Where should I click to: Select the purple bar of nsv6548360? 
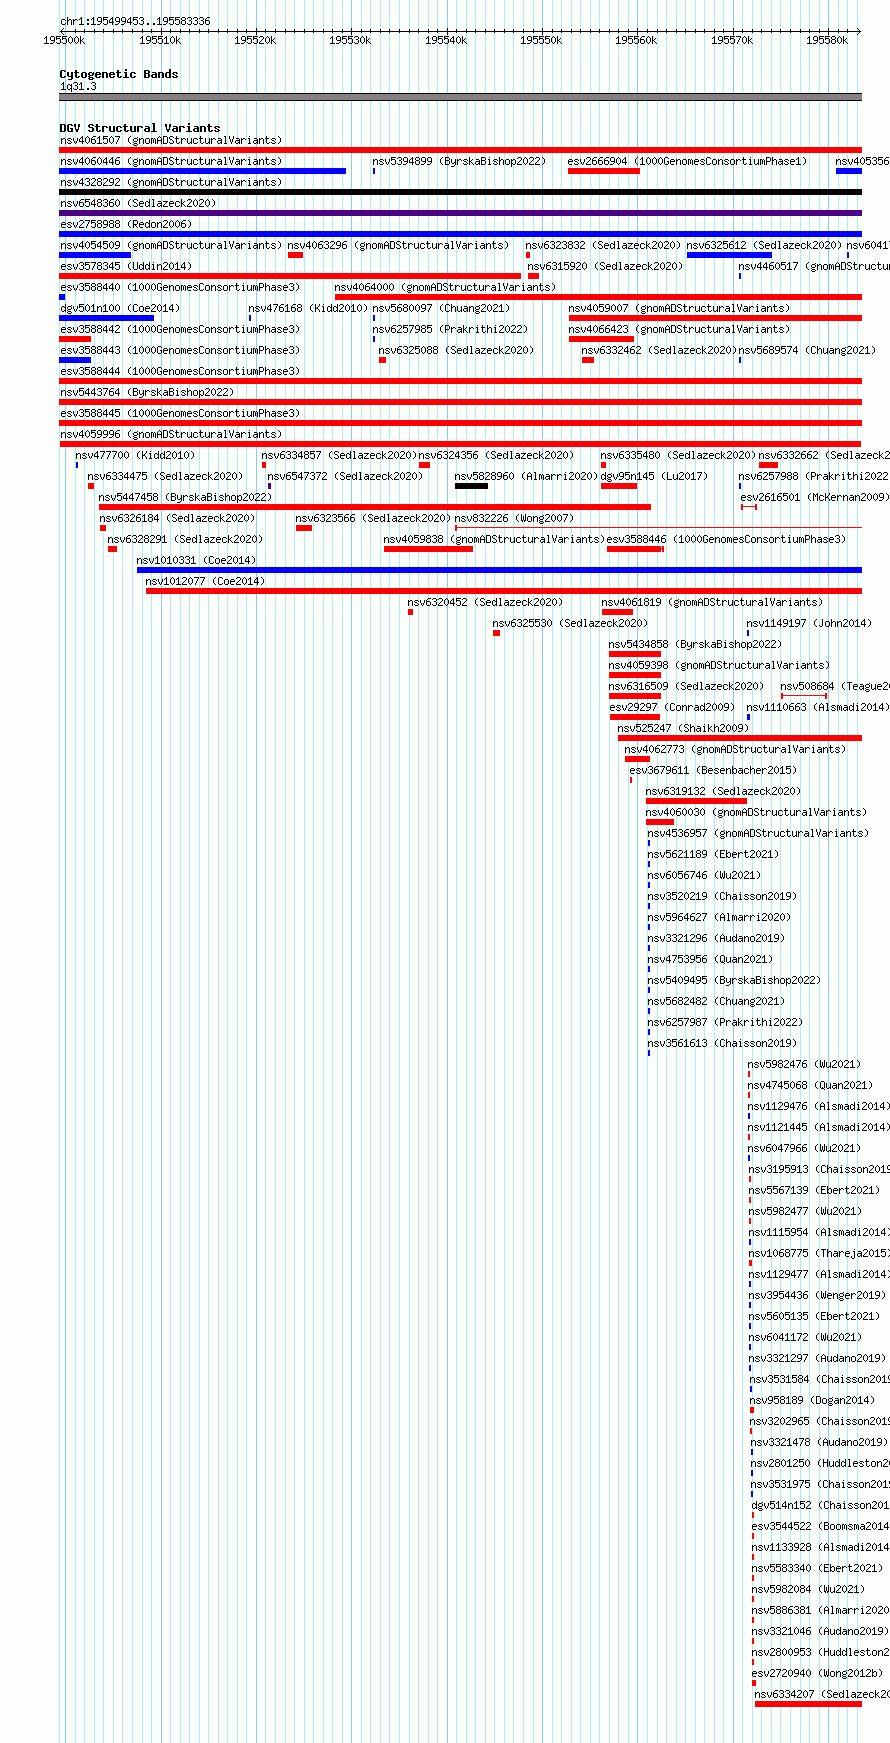[461, 213]
